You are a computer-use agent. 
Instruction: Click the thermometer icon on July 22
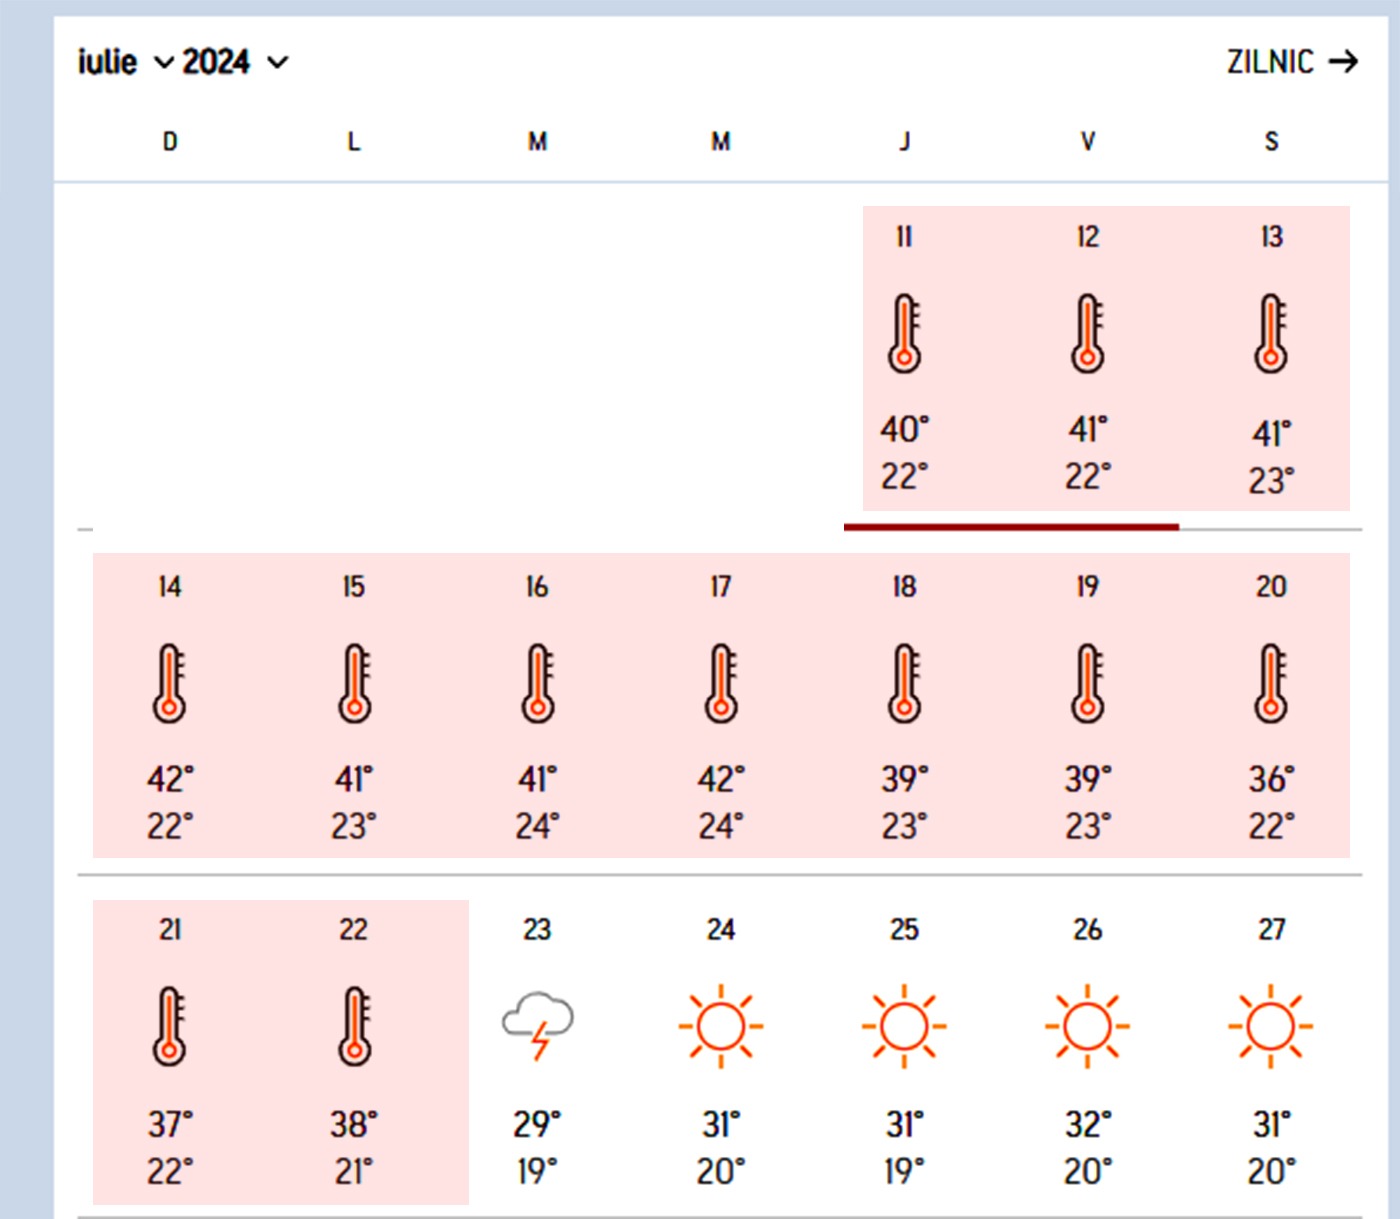(x=352, y=1025)
